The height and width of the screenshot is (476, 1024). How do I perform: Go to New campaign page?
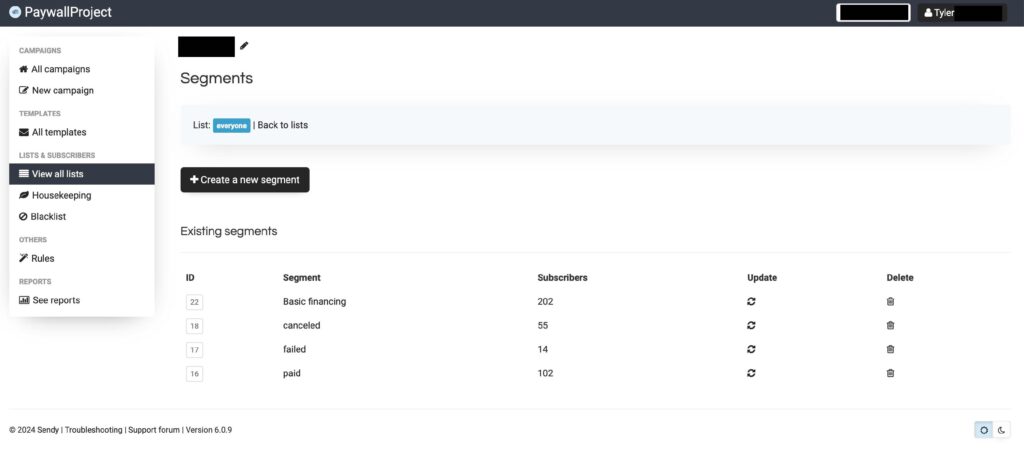point(62,90)
